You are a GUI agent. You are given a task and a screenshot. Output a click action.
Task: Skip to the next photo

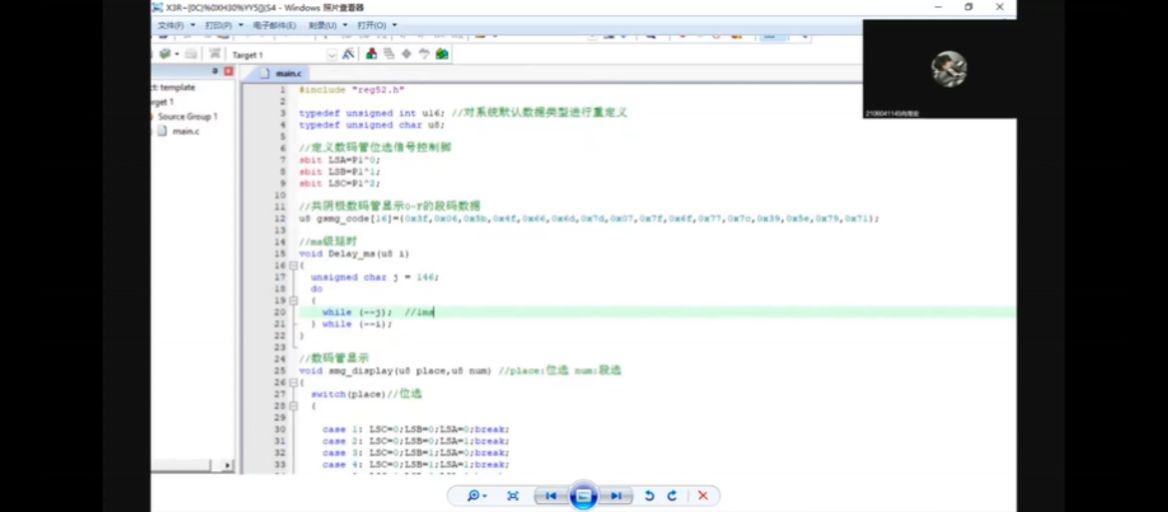(x=618, y=496)
